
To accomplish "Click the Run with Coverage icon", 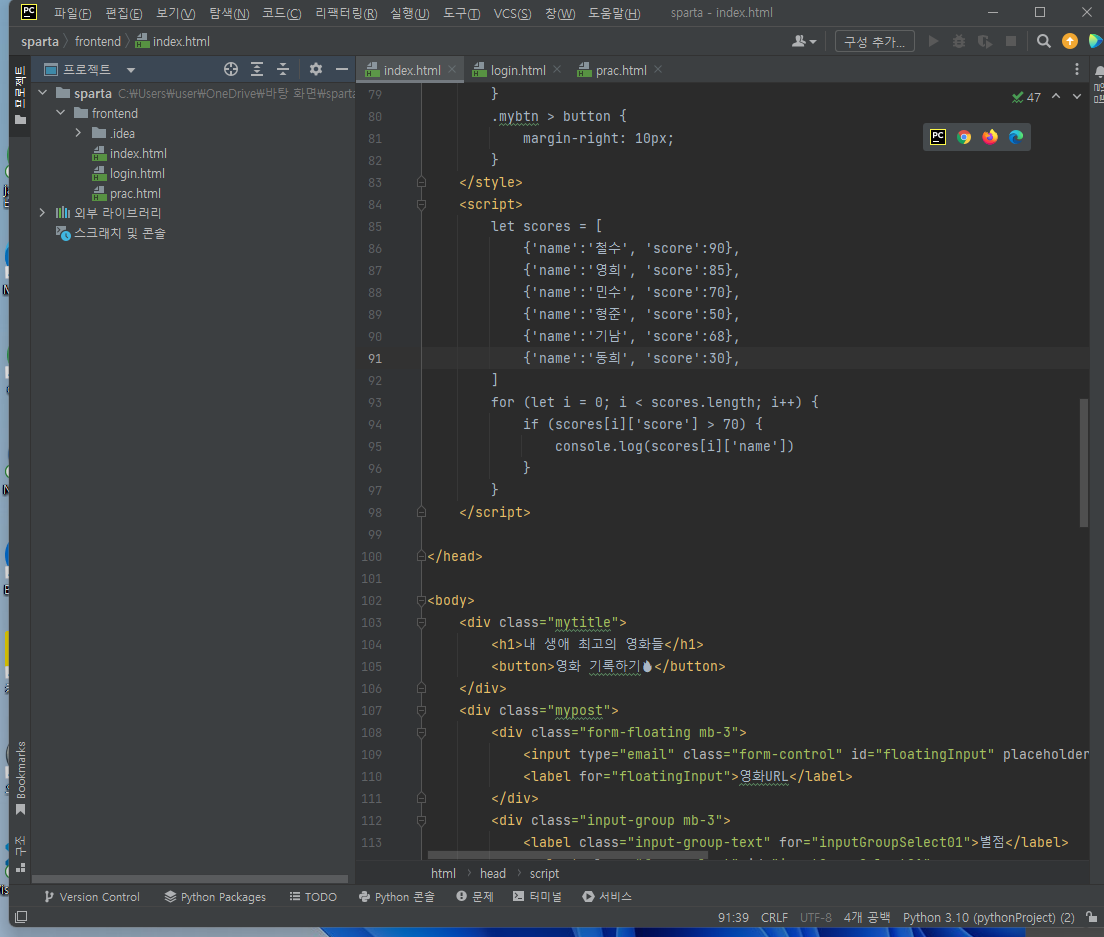I will [x=984, y=42].
